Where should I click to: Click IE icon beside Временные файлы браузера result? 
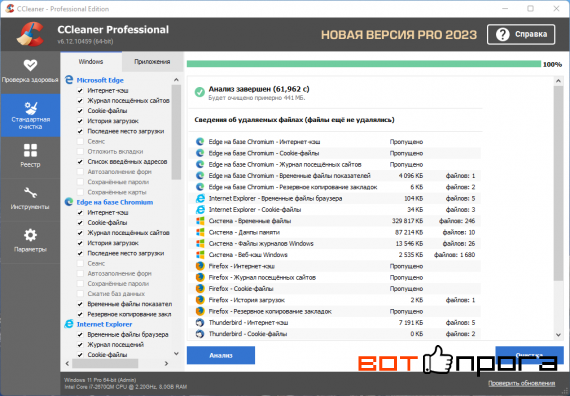coord(200,198)
